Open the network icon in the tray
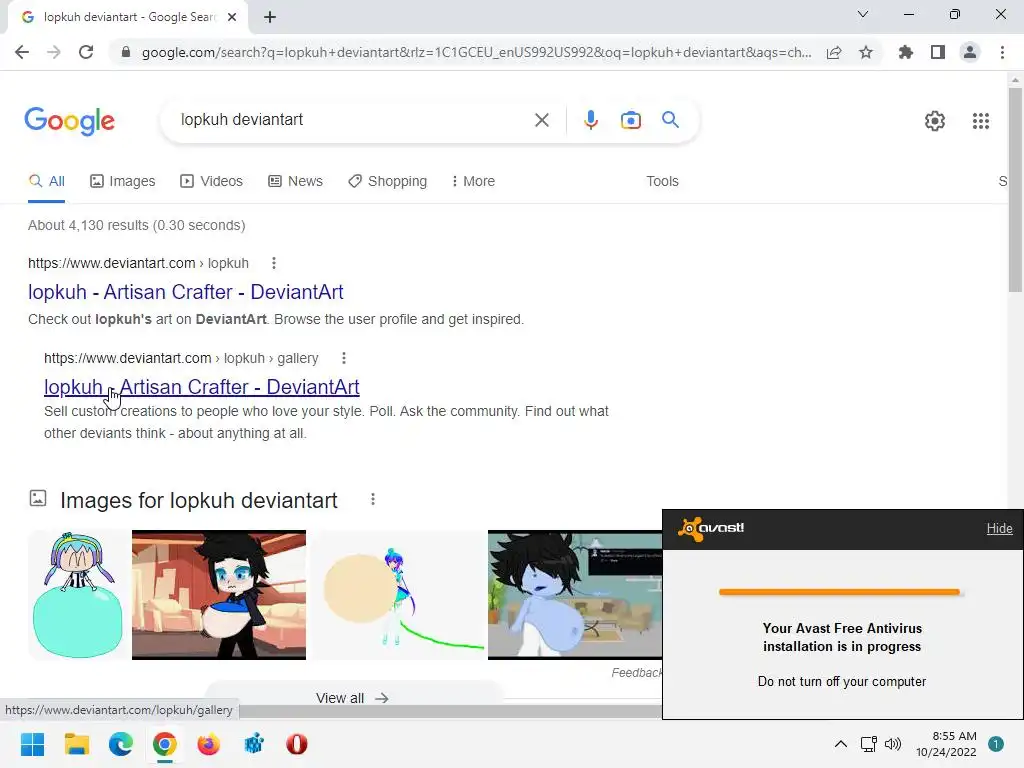The image size is (1024, 768). tap(869, 744)
